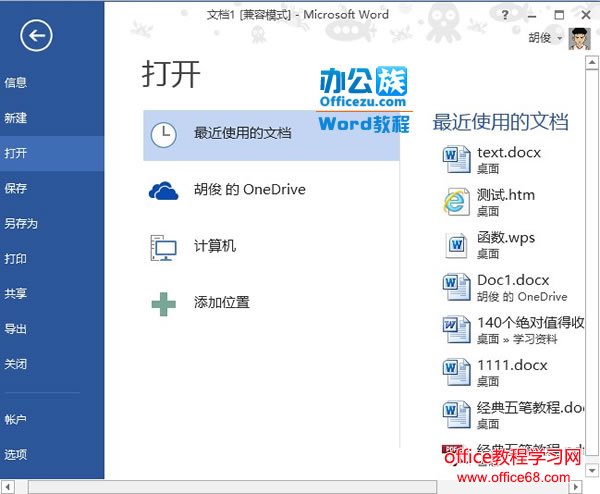Click the OneDrive cloud icon
Viewport: 600px width, 494px height.
(163, 191)
